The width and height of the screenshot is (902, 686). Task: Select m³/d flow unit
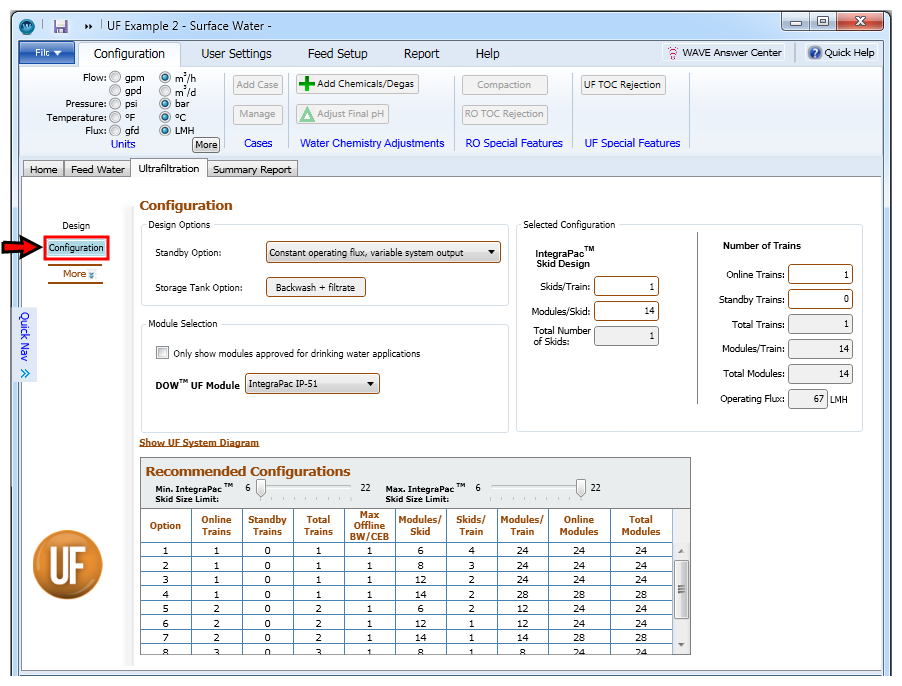coord(165,91)
